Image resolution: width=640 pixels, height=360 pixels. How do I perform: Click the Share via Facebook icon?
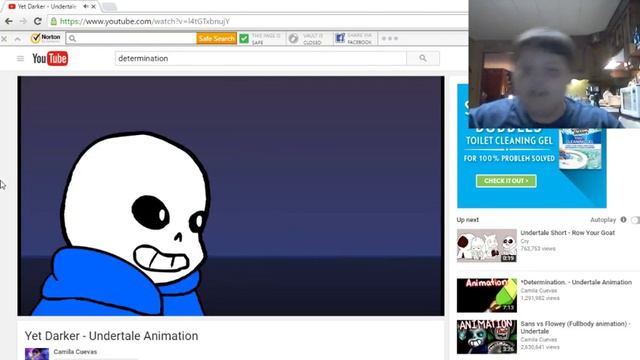click(340, 38)
